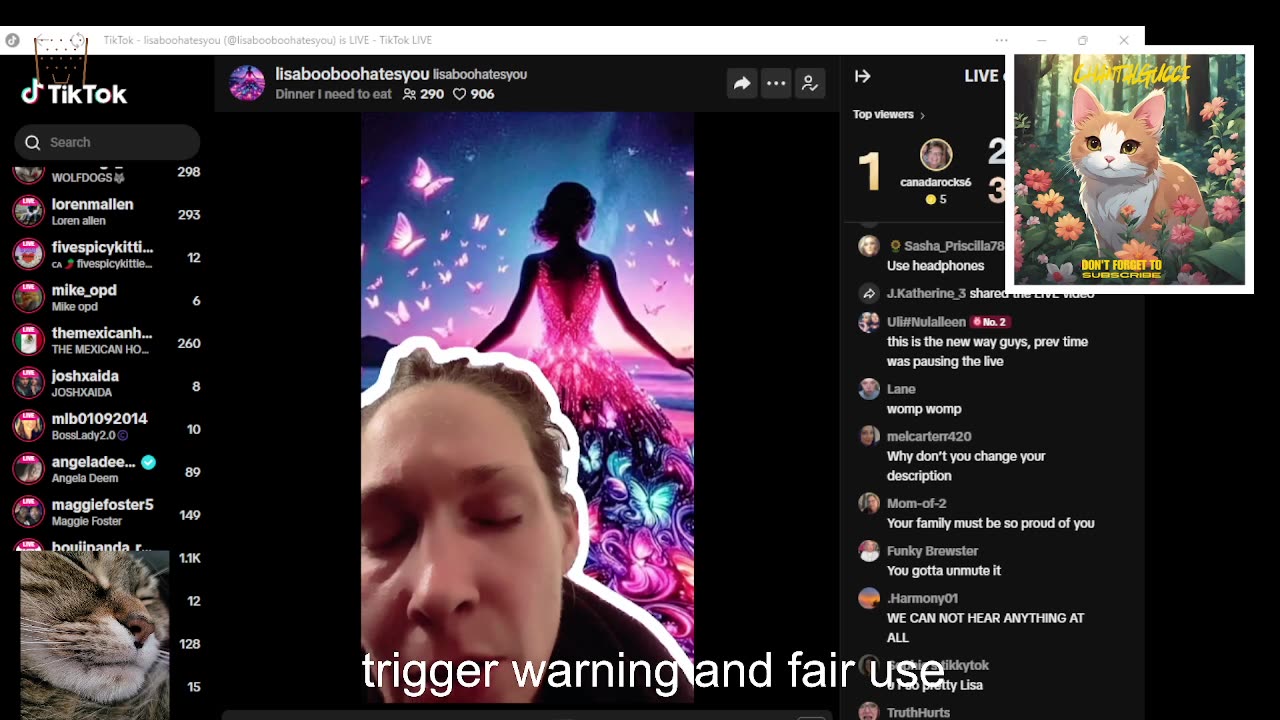Click Sasha_Priscilla78's avatar in chat
This screenshot has height=720, width=1280.
click(869, 246)
